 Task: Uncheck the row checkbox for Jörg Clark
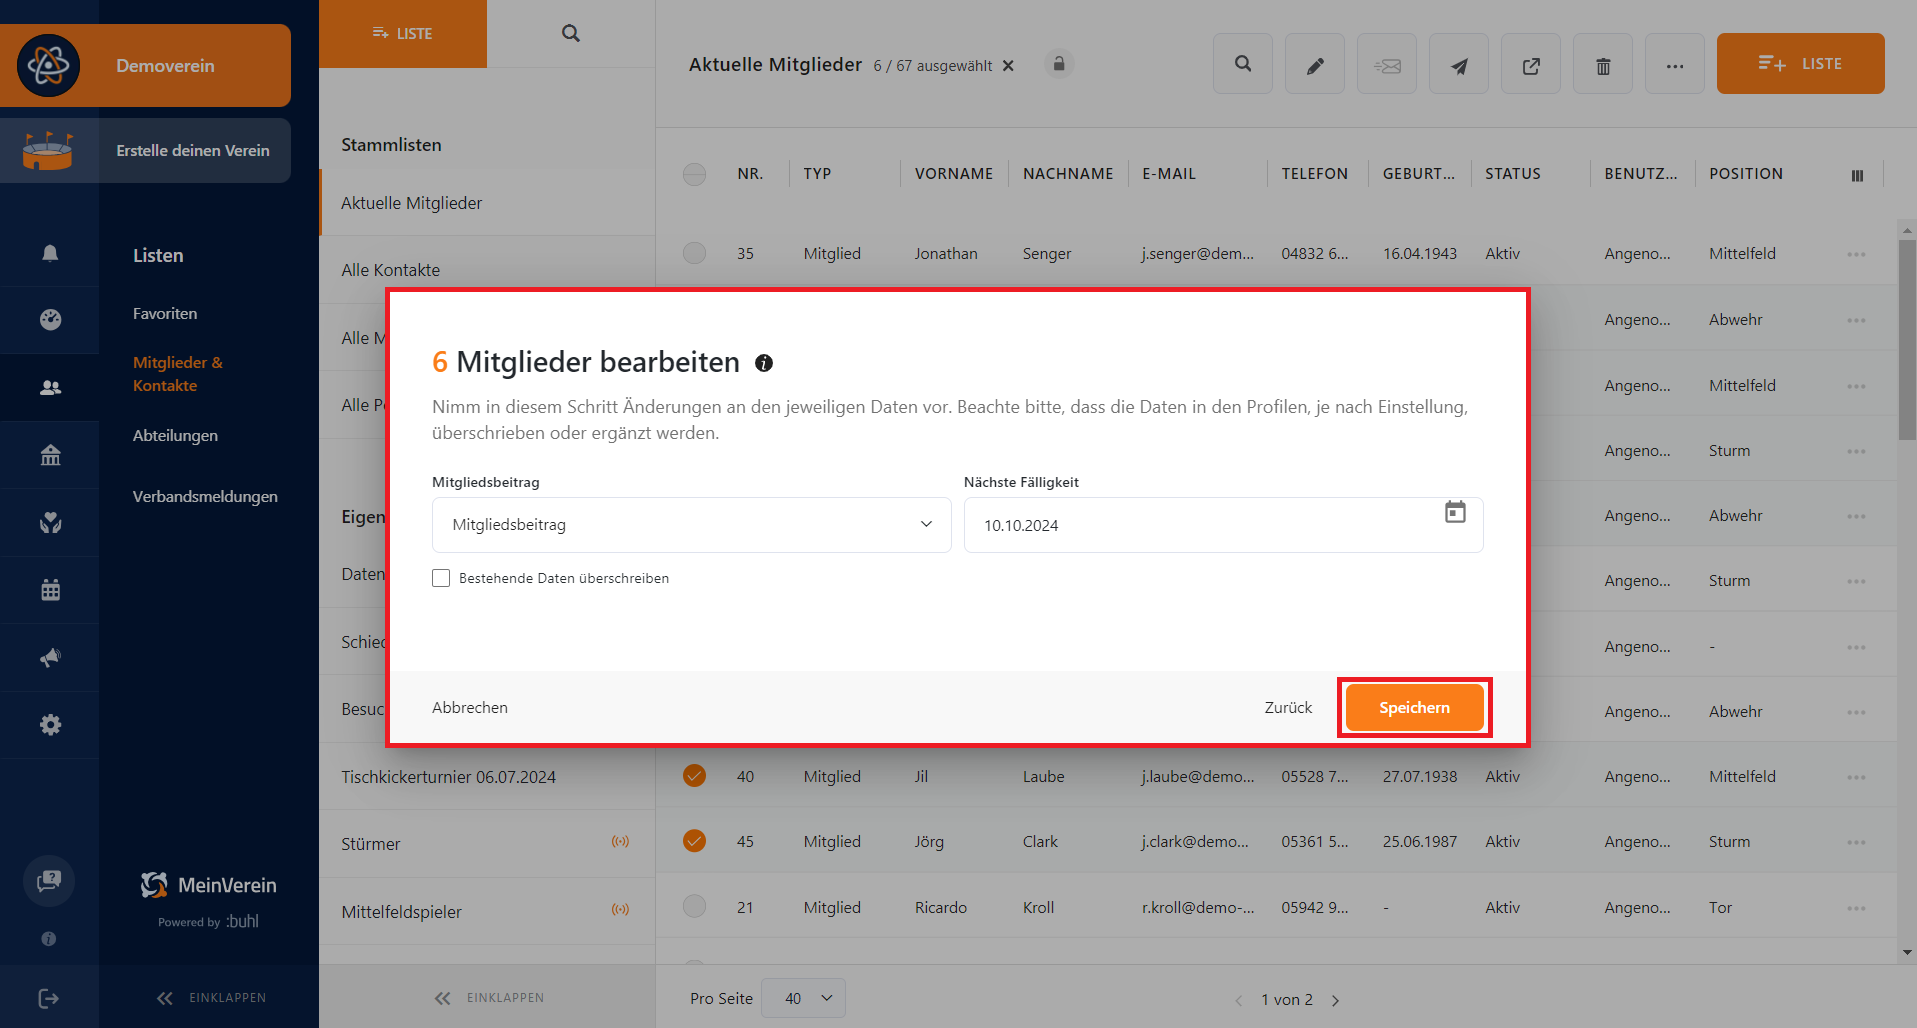pos(694,841)
